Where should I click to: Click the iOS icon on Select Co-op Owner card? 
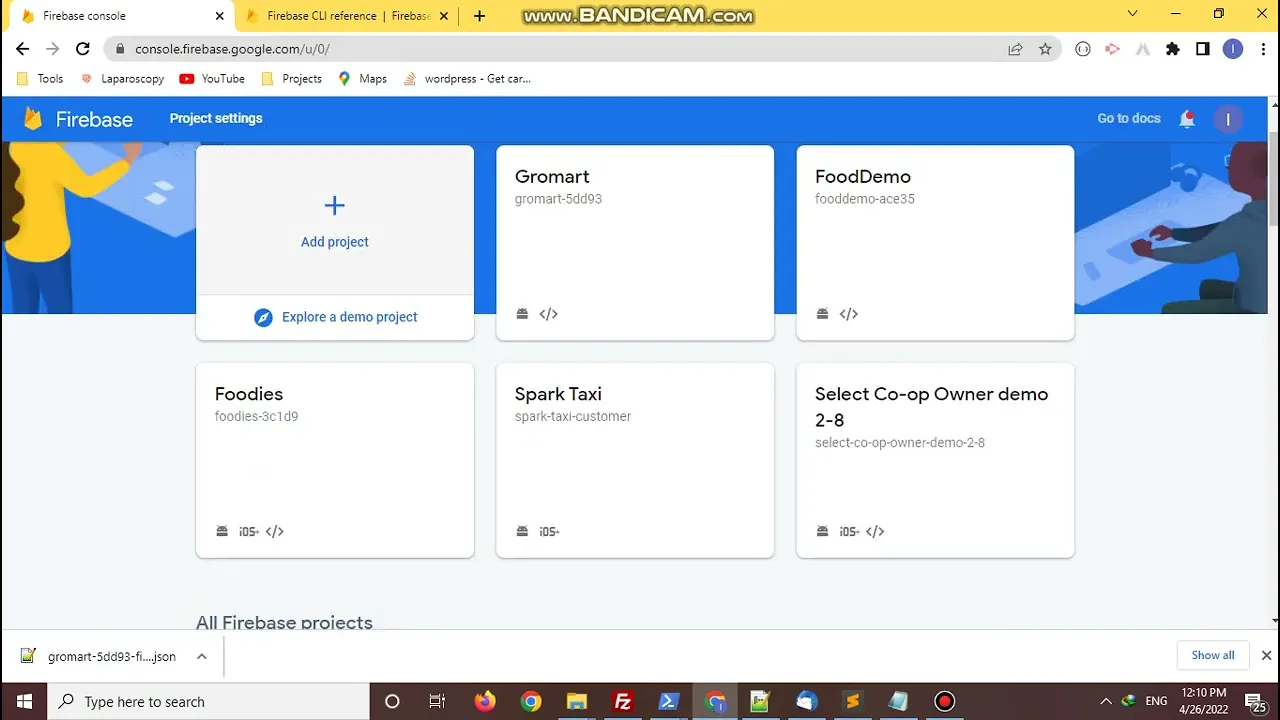point(849,531)
